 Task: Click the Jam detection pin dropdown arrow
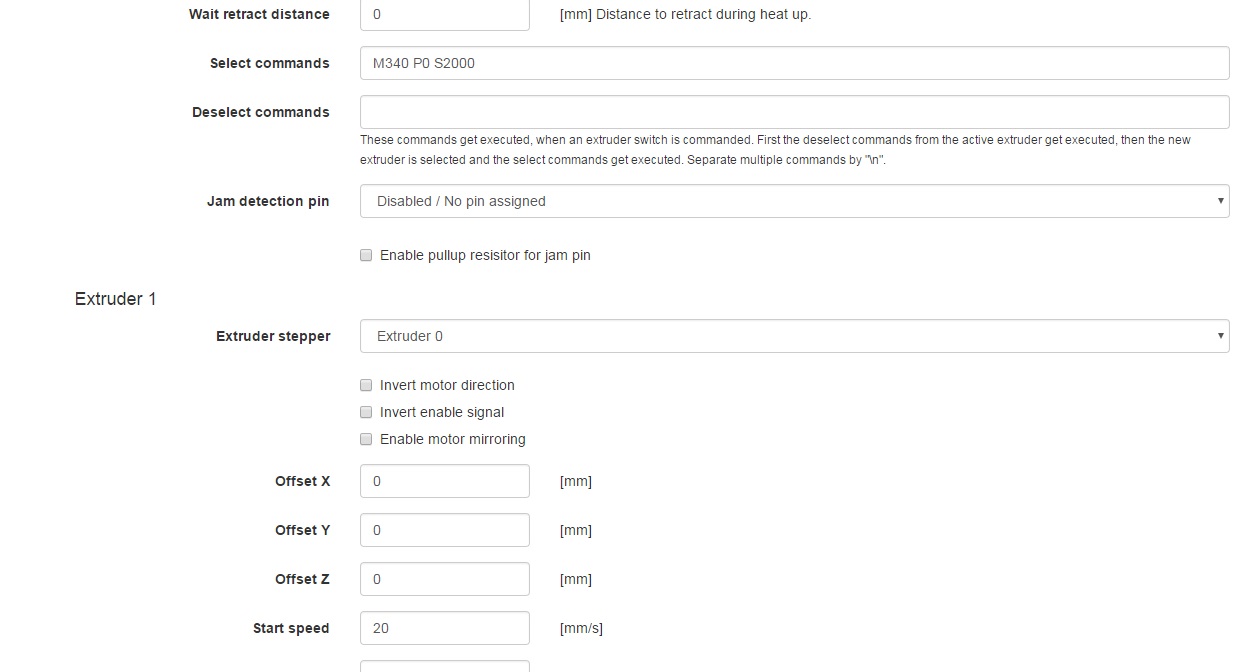(x=1220, y=201)
